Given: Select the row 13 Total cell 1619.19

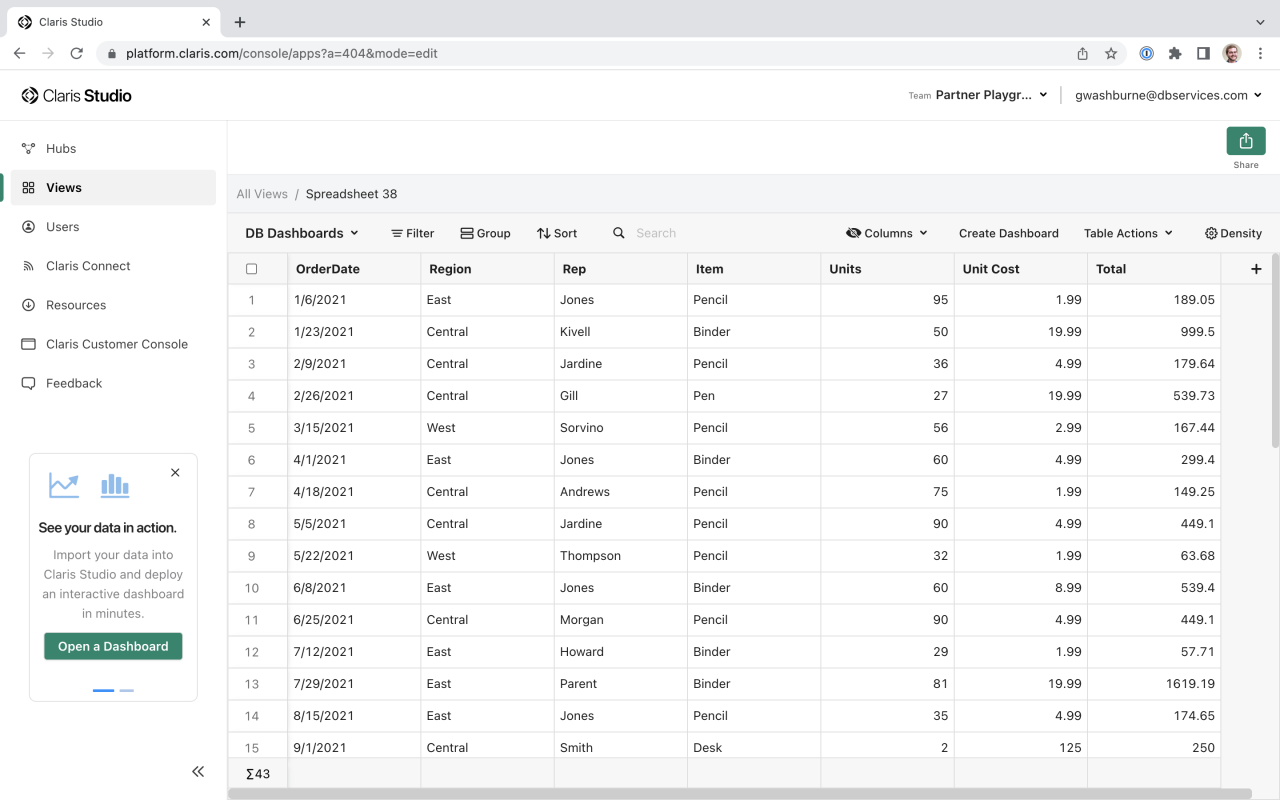Looking at the screenshot, I should (1154, 684).
